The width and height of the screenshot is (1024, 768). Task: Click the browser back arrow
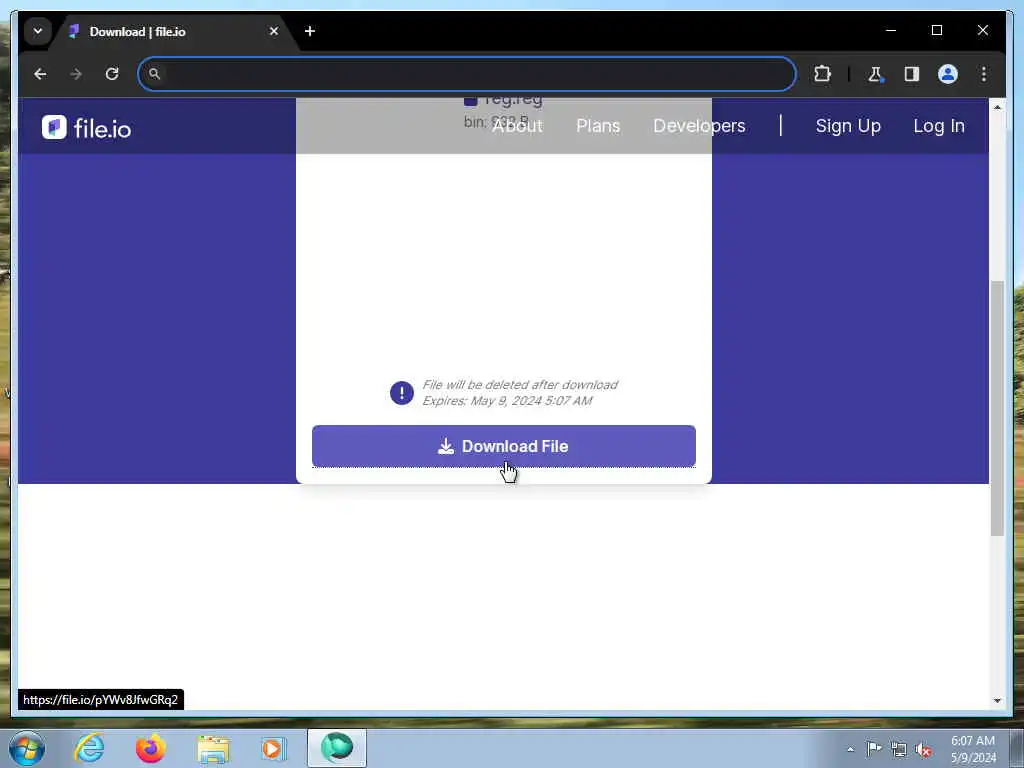40,74
